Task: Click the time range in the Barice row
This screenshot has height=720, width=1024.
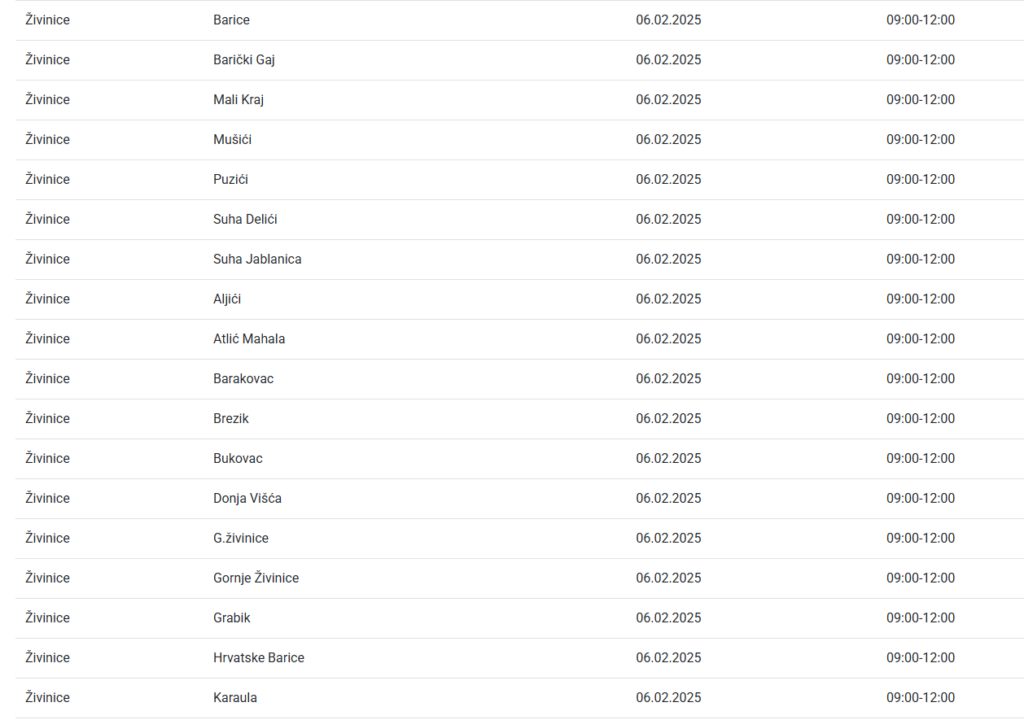Action: click(x=920, y=20)
